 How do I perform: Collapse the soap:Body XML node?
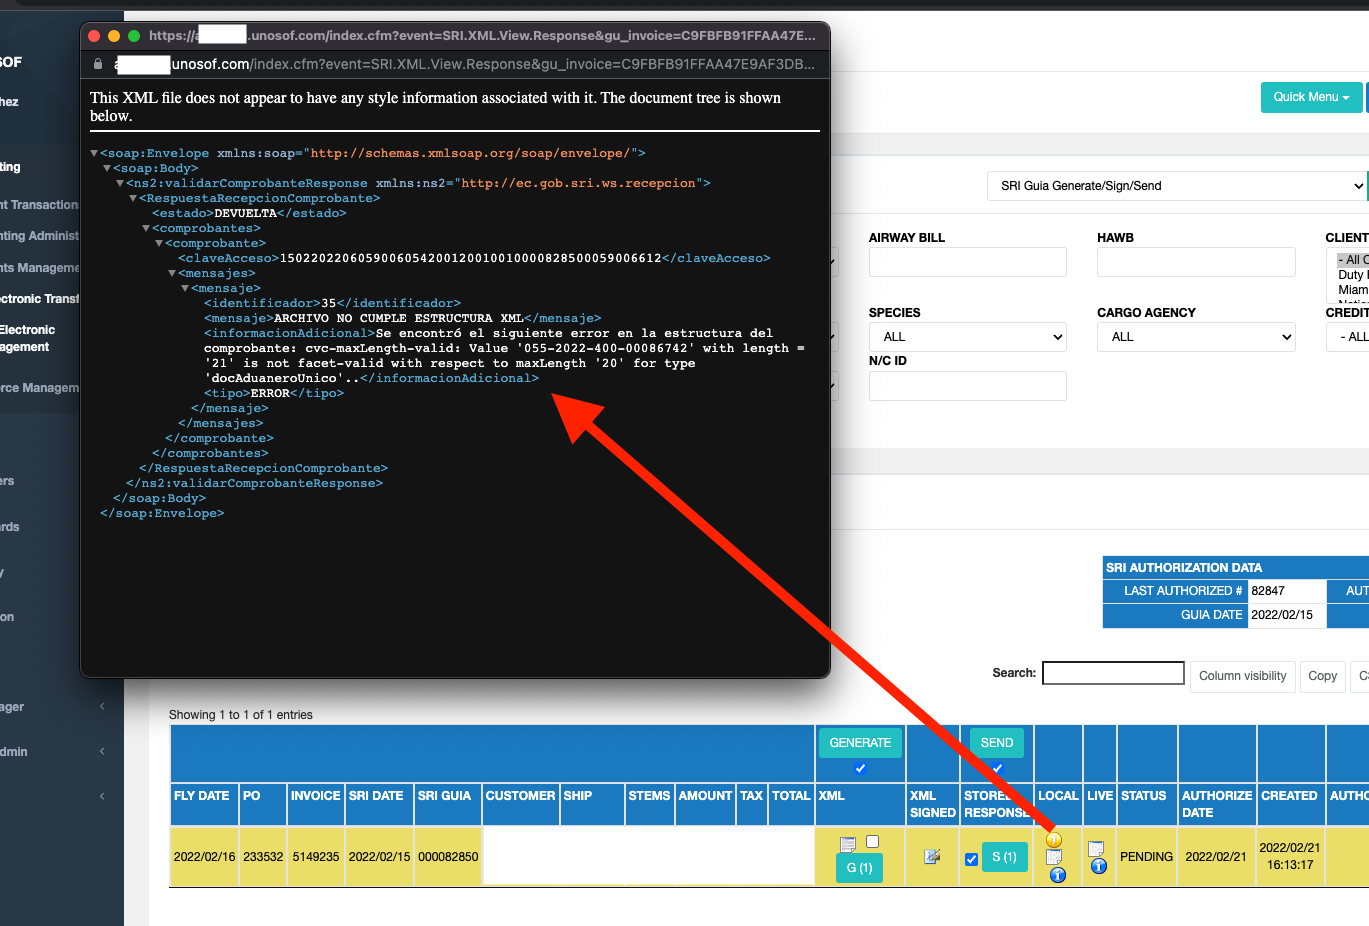107,169
